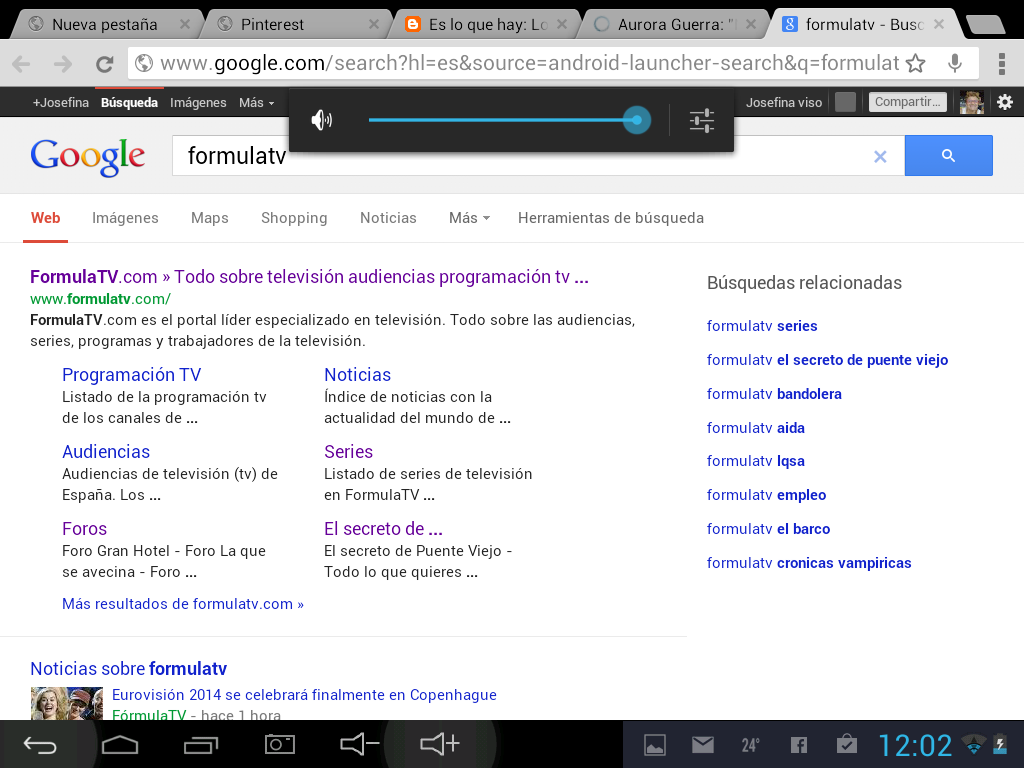Screen dimensions: 1024x768
Task: Expand the Más dropdown in the top bar
Action: 256,103
